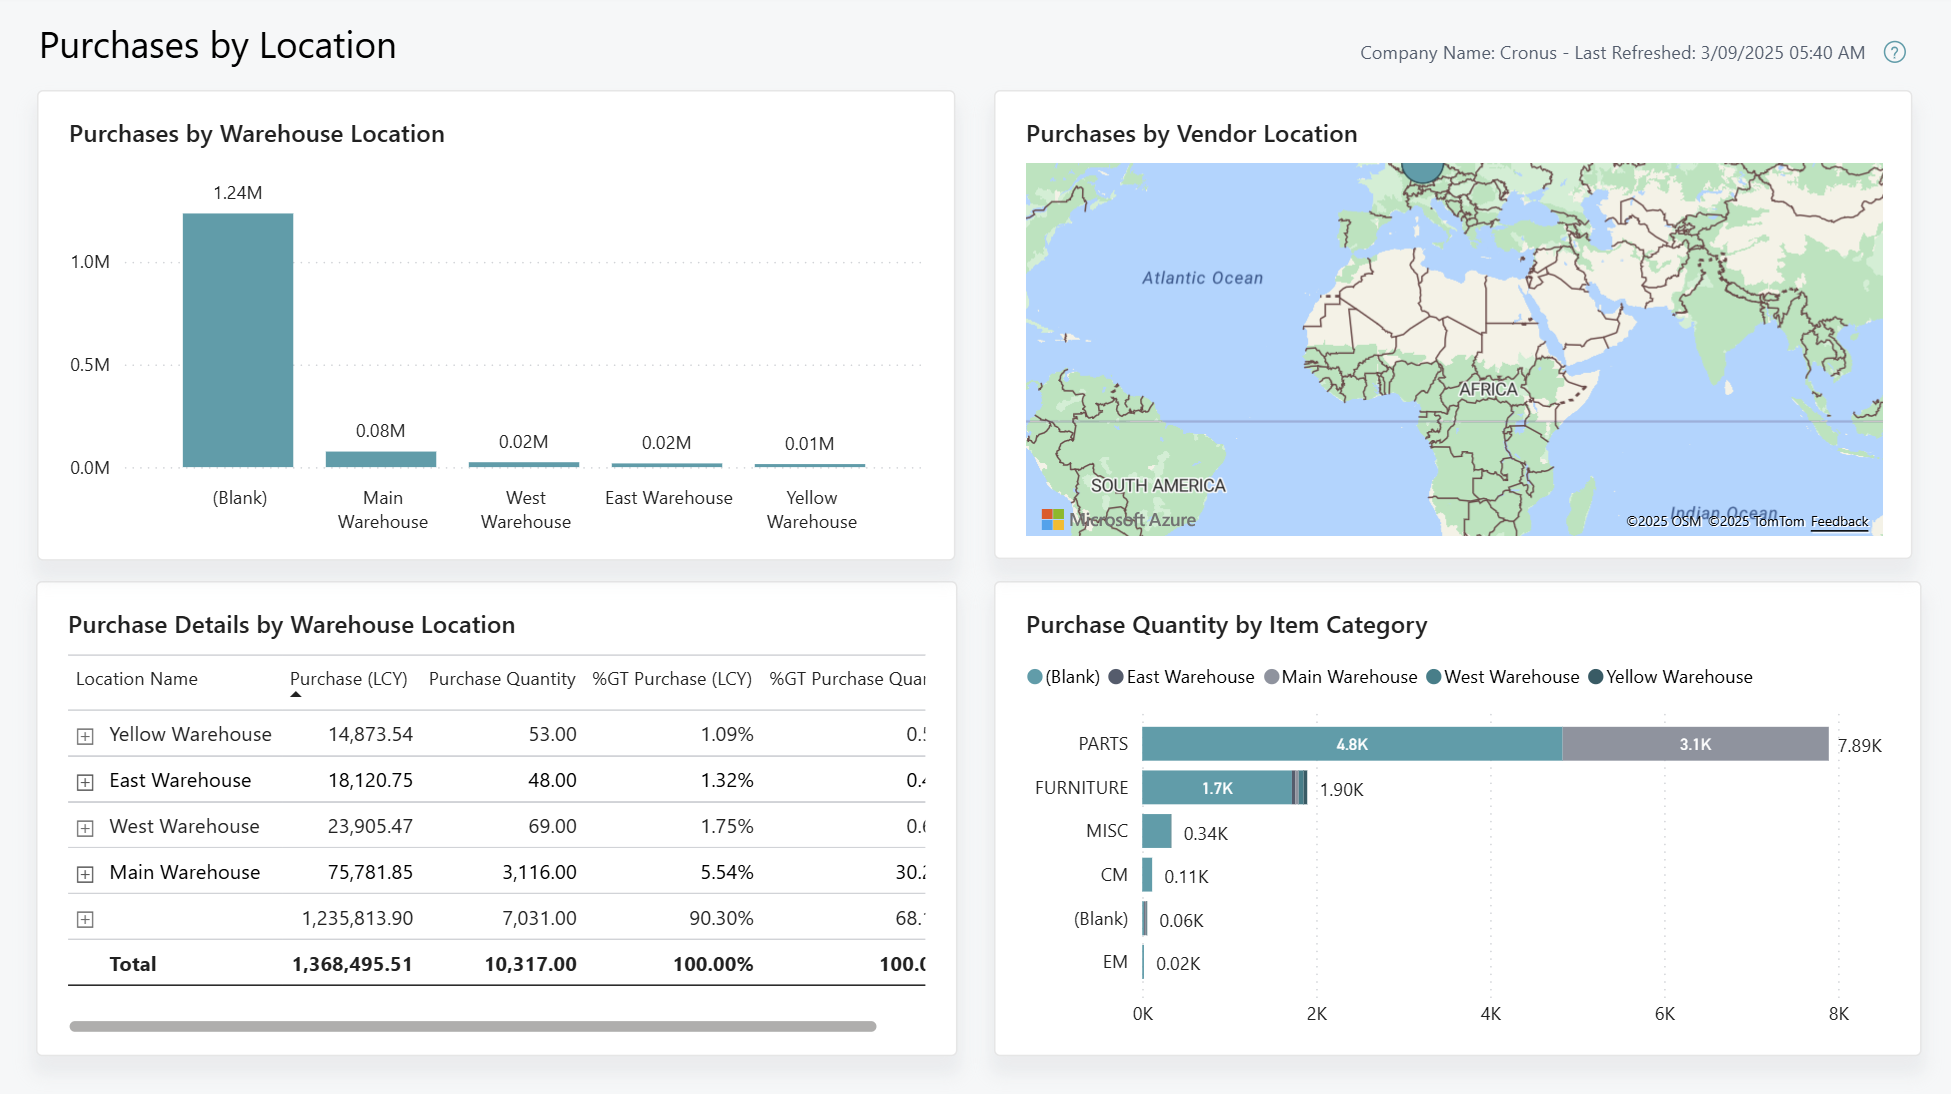Image resolution: width=1951 pixels, height=1094 pixels.
Task: Click the plus icon beside Main Warehouse row
Action: 86,873
